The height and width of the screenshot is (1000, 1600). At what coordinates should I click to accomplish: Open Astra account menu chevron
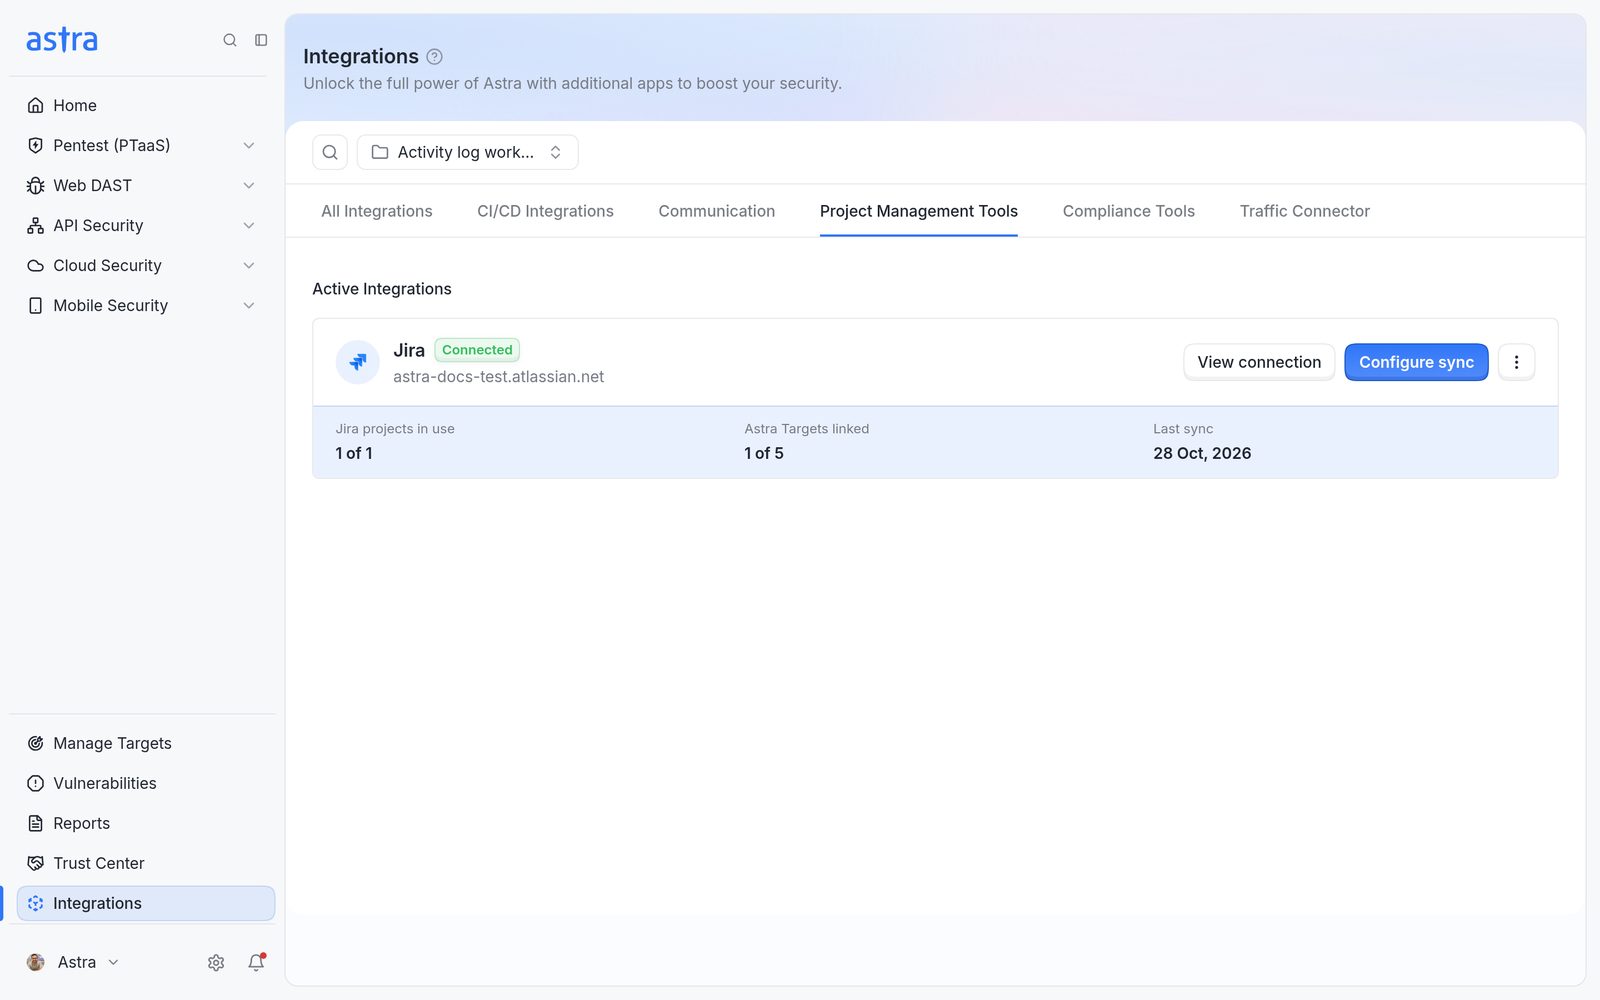point(113,962)
